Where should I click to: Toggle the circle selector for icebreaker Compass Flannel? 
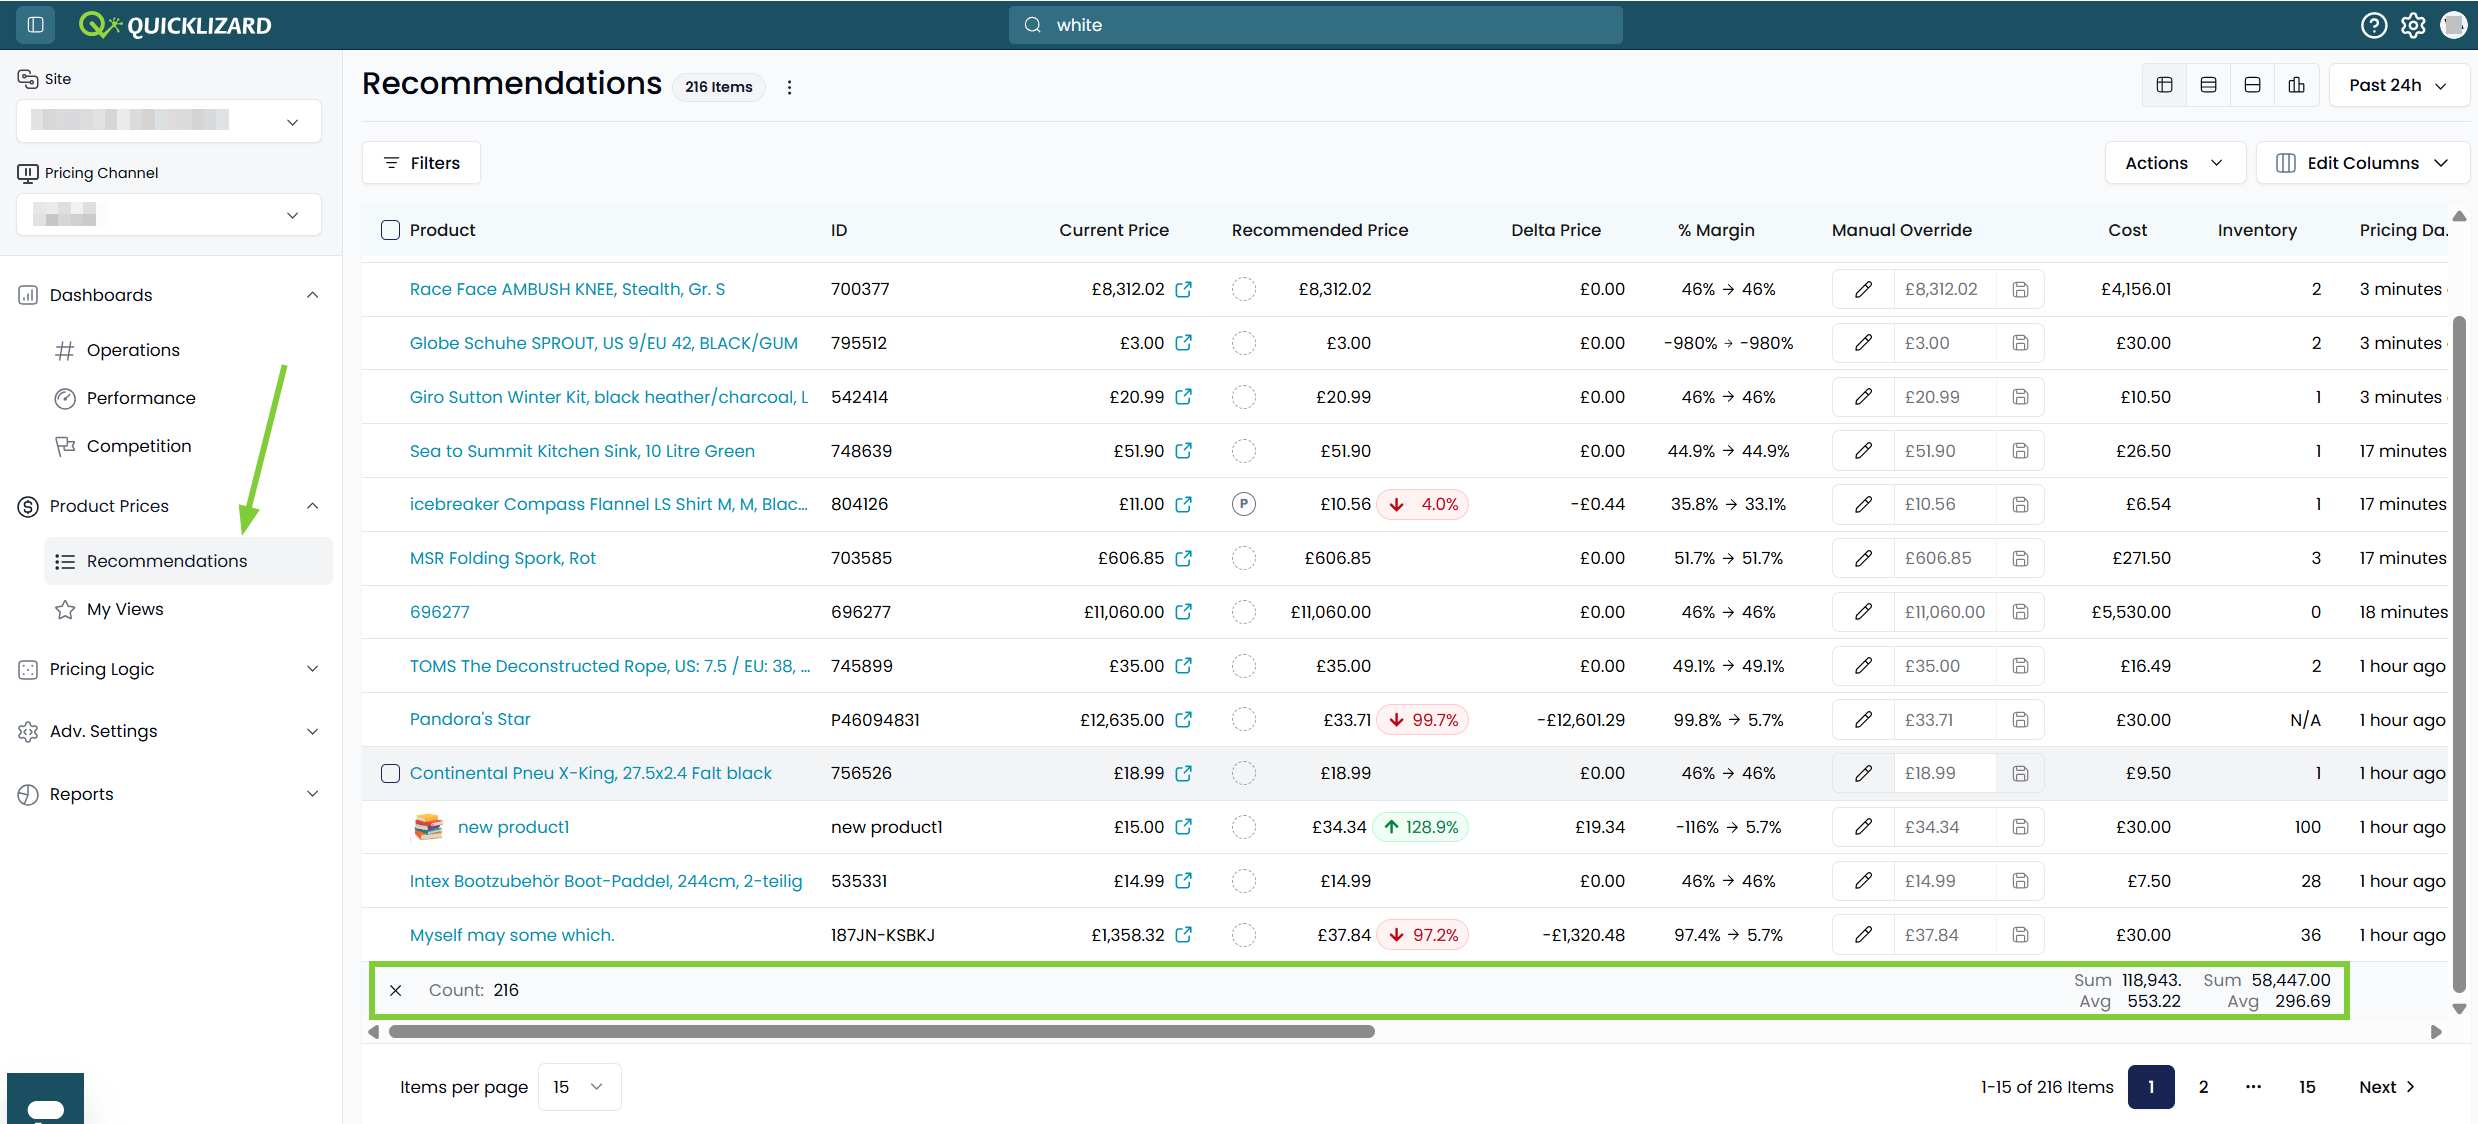coord(1244,504)
